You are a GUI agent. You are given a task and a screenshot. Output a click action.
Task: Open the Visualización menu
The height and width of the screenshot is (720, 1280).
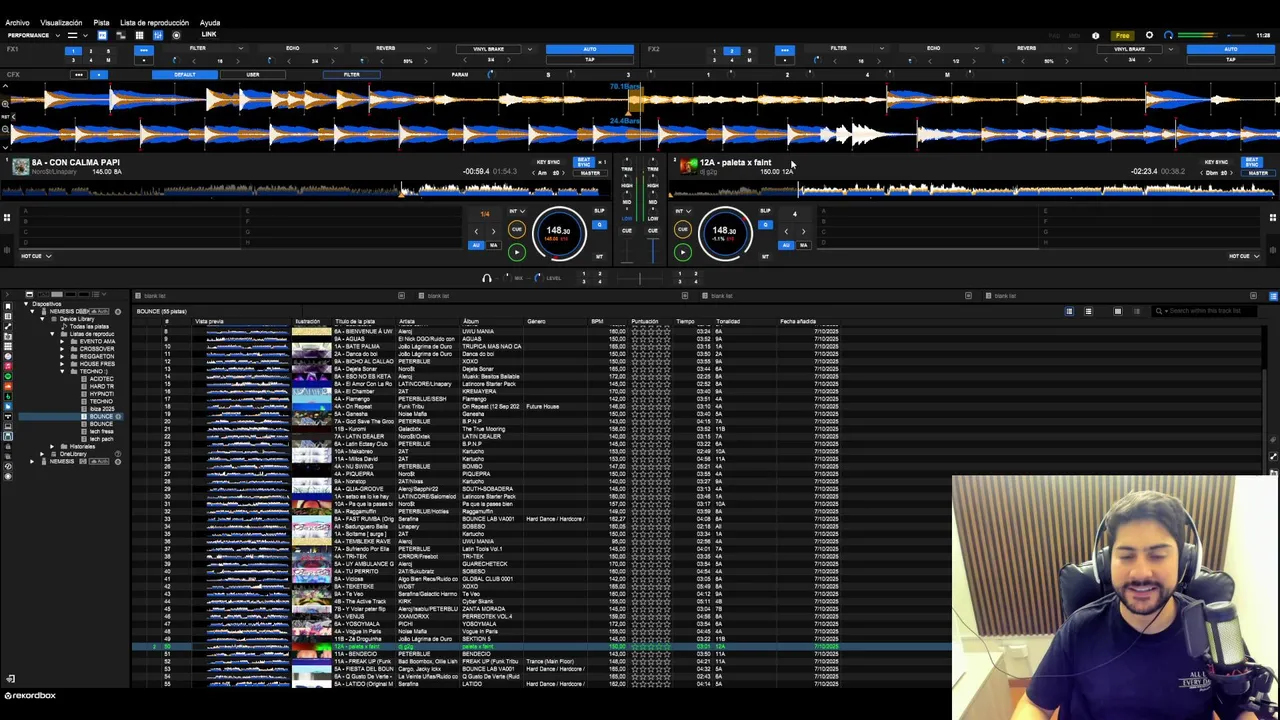click(x=61, y=22)
